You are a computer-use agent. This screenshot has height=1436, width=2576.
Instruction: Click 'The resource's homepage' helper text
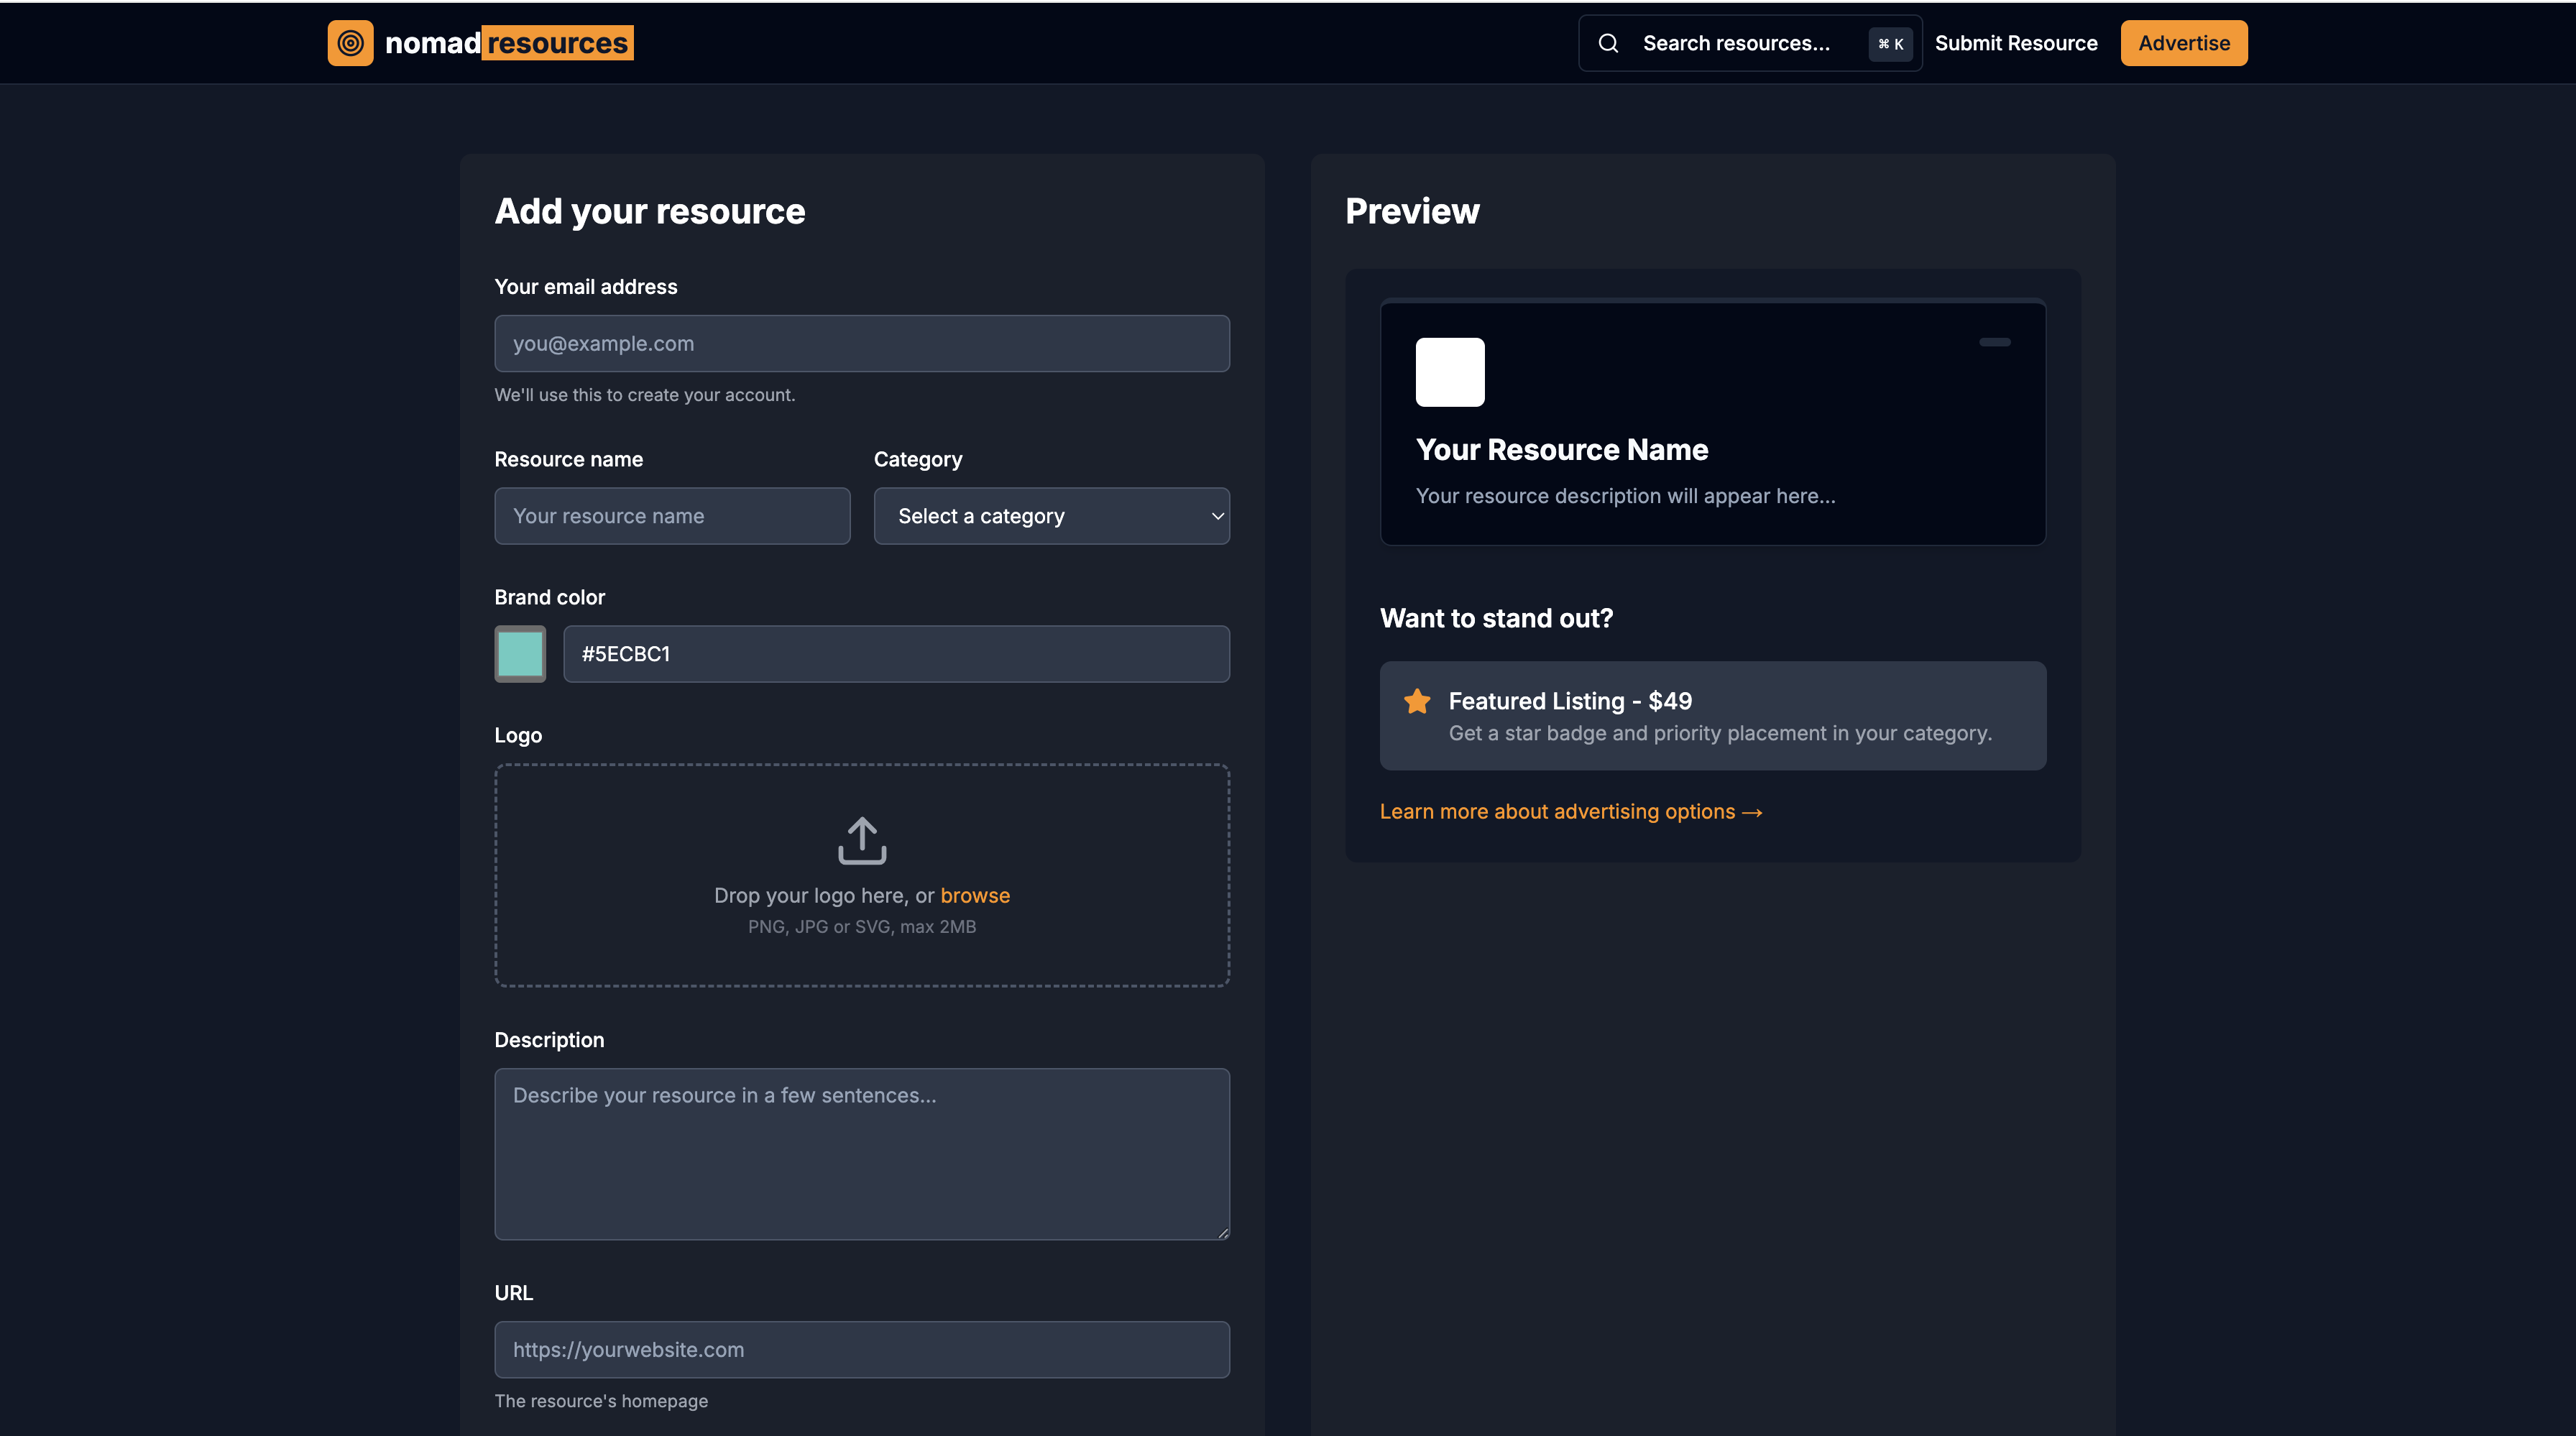point(601,1401)
